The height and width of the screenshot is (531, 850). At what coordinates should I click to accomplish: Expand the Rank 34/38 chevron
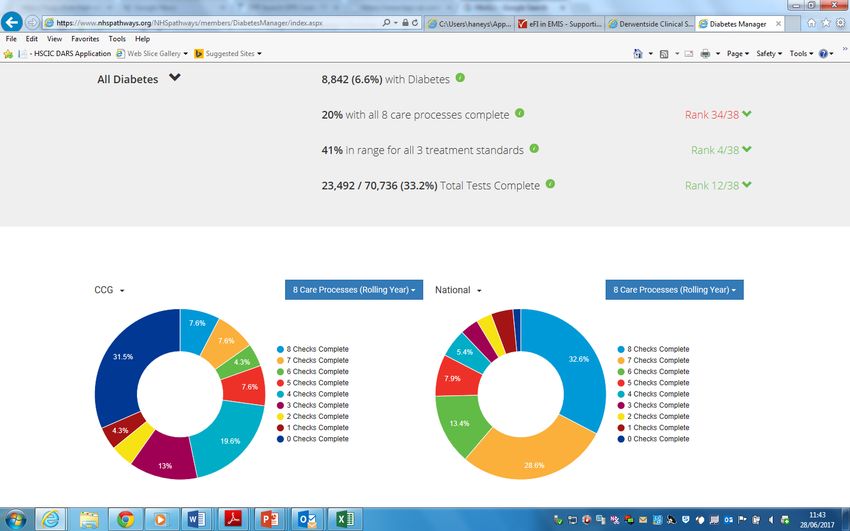tap(747, 114)
